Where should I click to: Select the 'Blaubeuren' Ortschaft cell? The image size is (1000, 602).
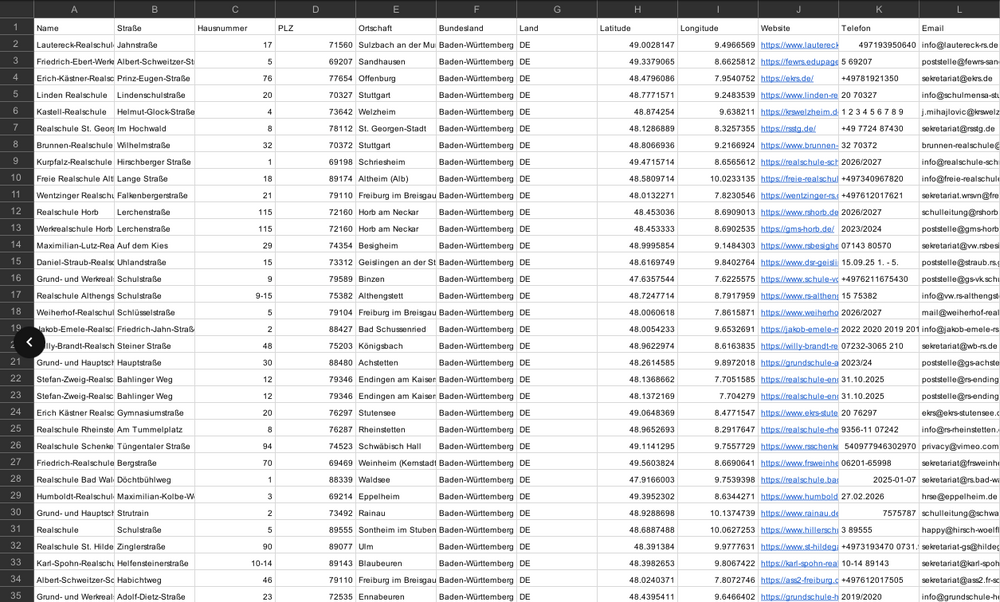tap(396, 563)
